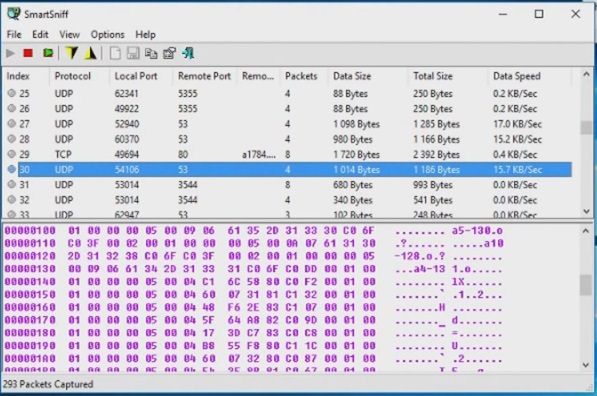Open the Options menu
Screen dimensions: 597x396
(107, 35)
